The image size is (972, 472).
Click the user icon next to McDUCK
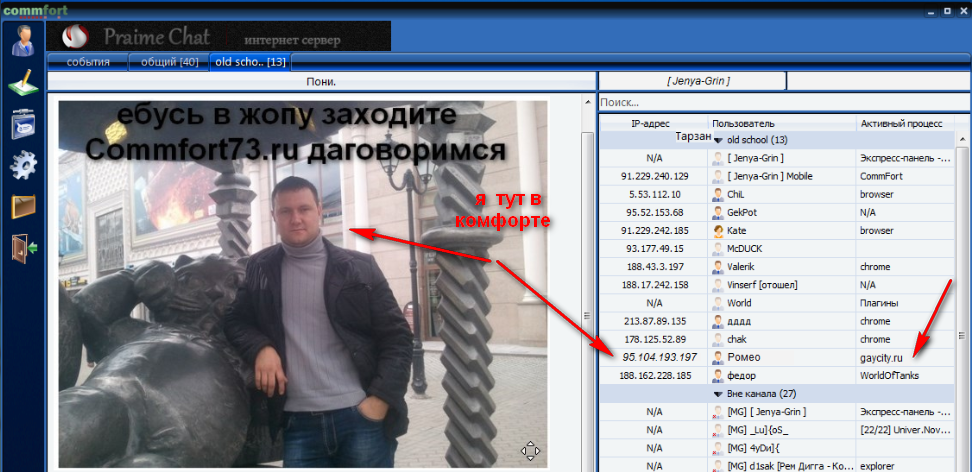[718, 249]
